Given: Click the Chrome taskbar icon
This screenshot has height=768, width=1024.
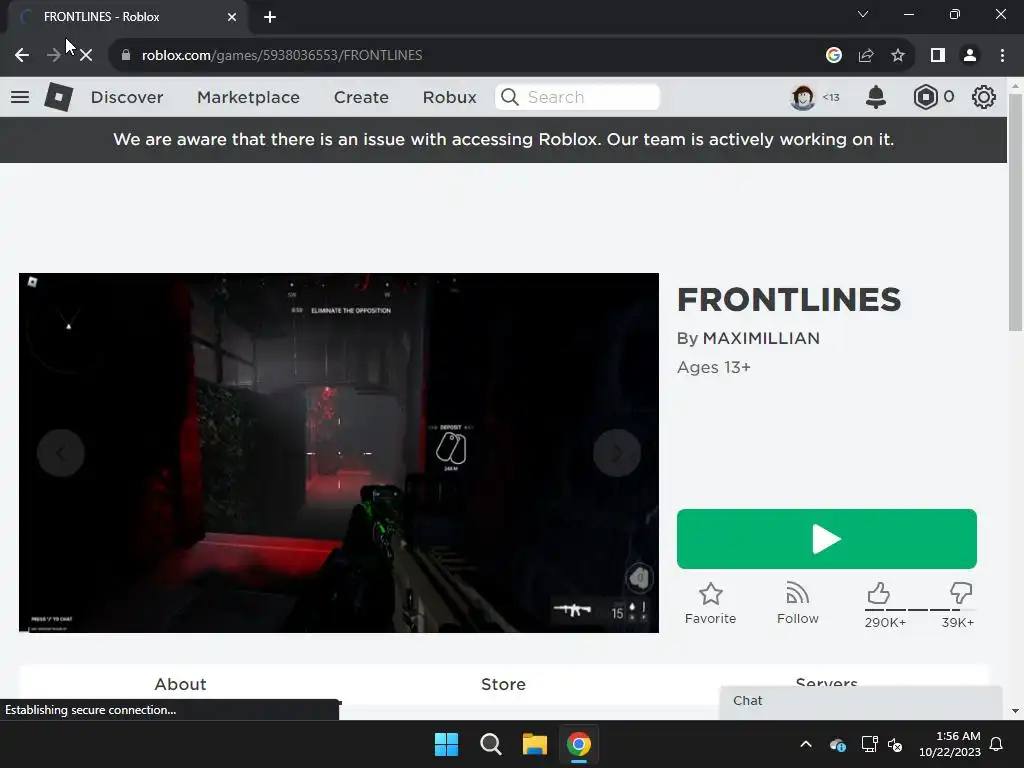Looking at the screenshot, I should (x=579, y=744).
